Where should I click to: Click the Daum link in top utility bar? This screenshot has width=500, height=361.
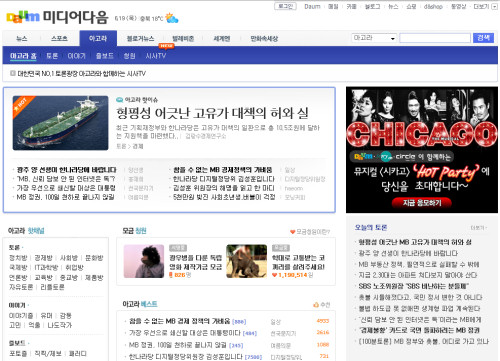[312, 6]
